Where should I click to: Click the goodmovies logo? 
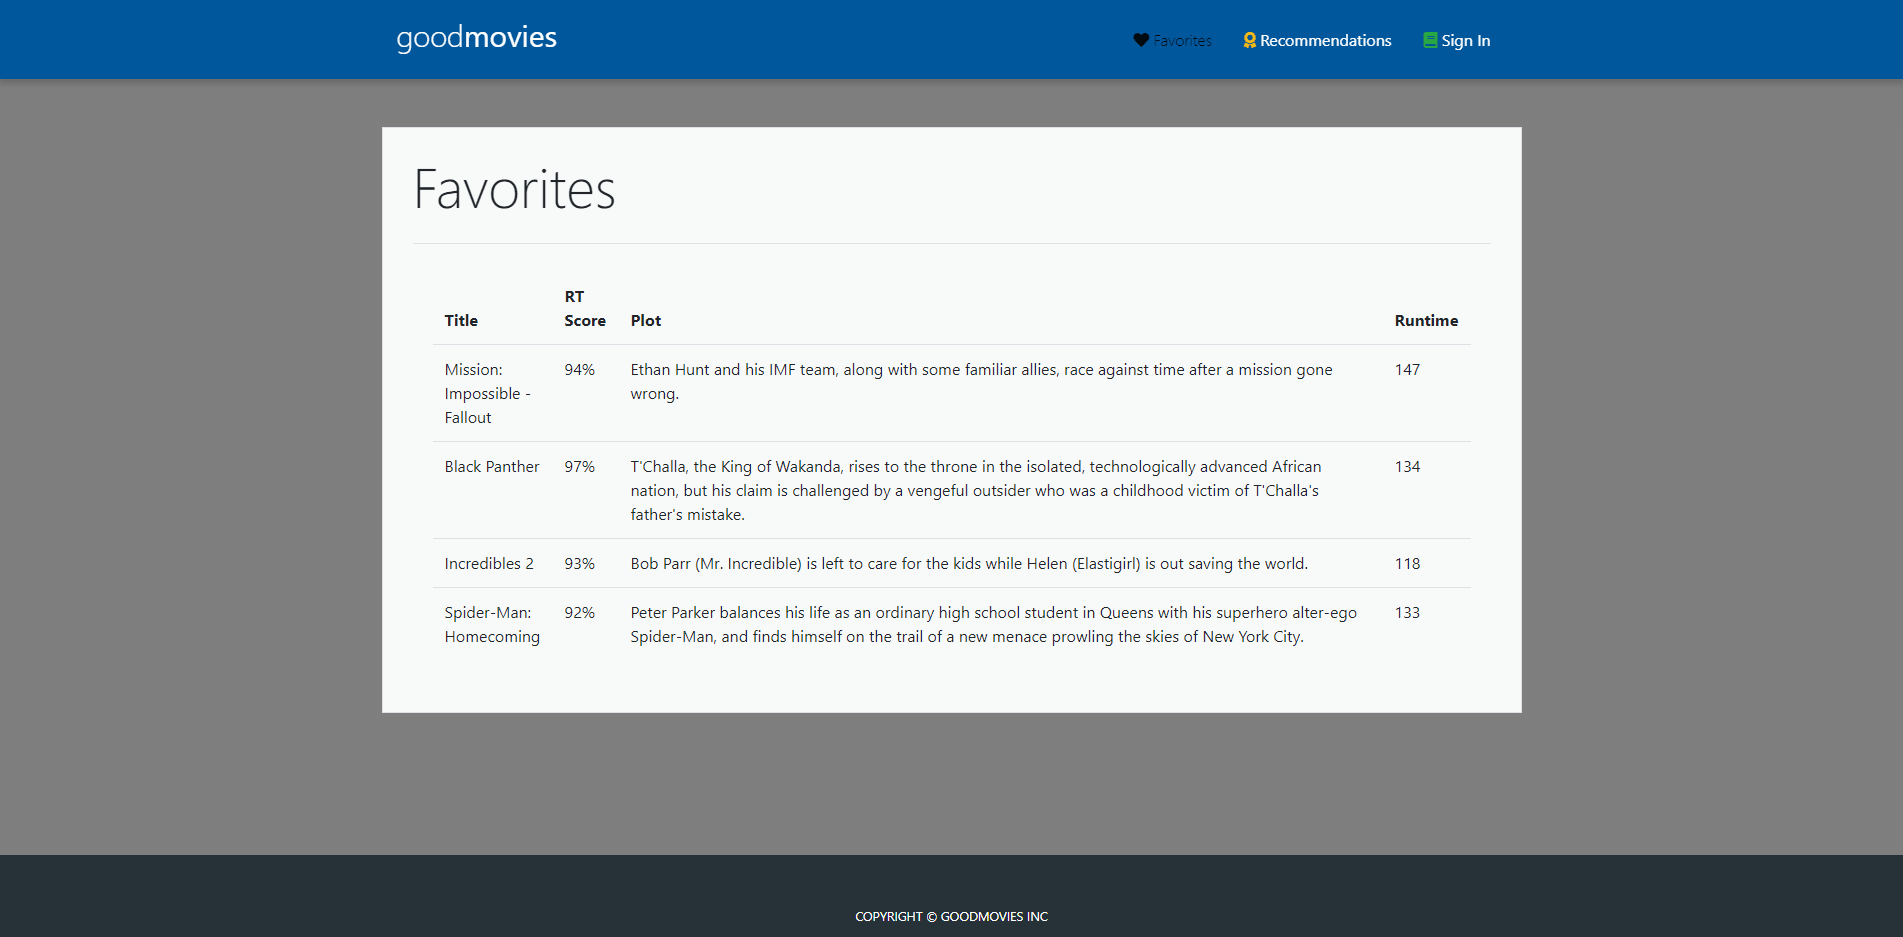click(476, 38)
